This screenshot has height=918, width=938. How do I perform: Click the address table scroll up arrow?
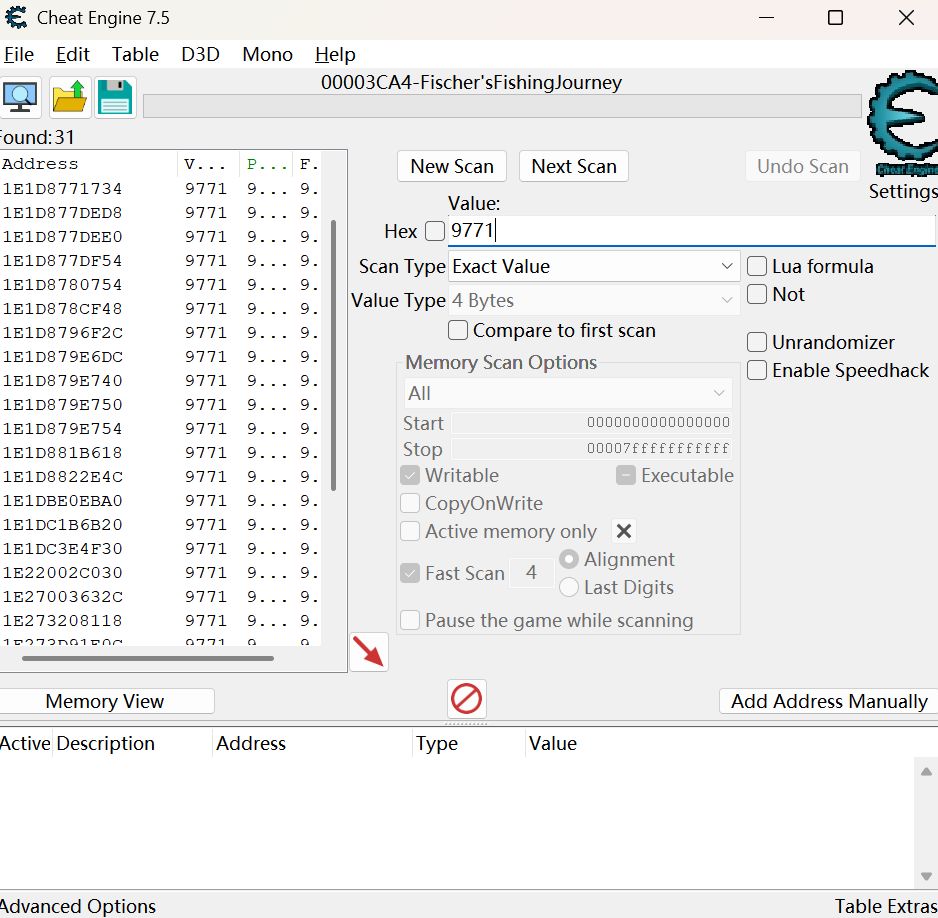(x=926, y=771)
